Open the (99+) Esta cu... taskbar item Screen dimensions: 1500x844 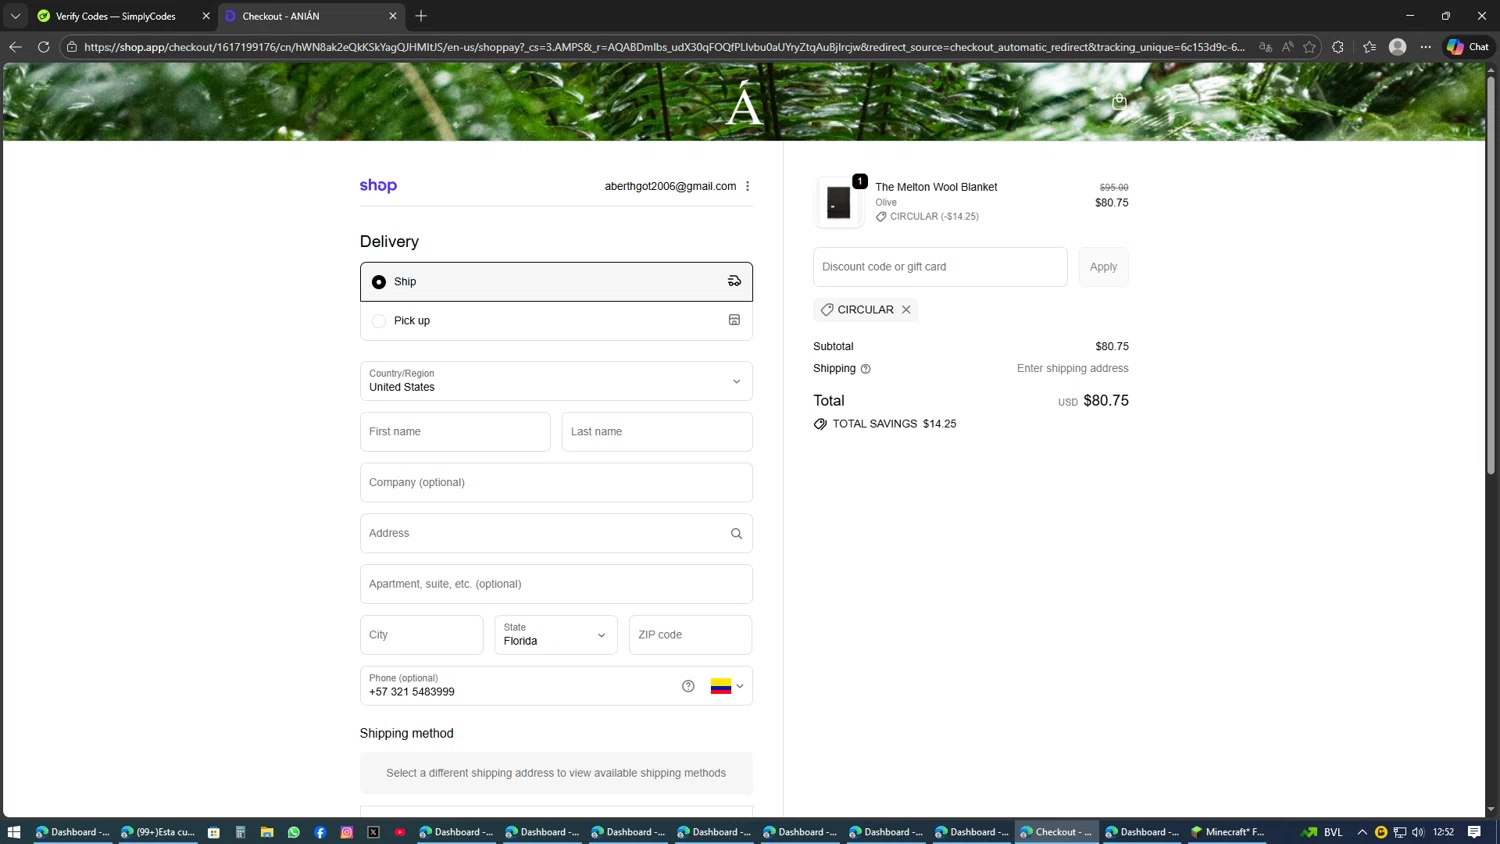coord(158,832)
